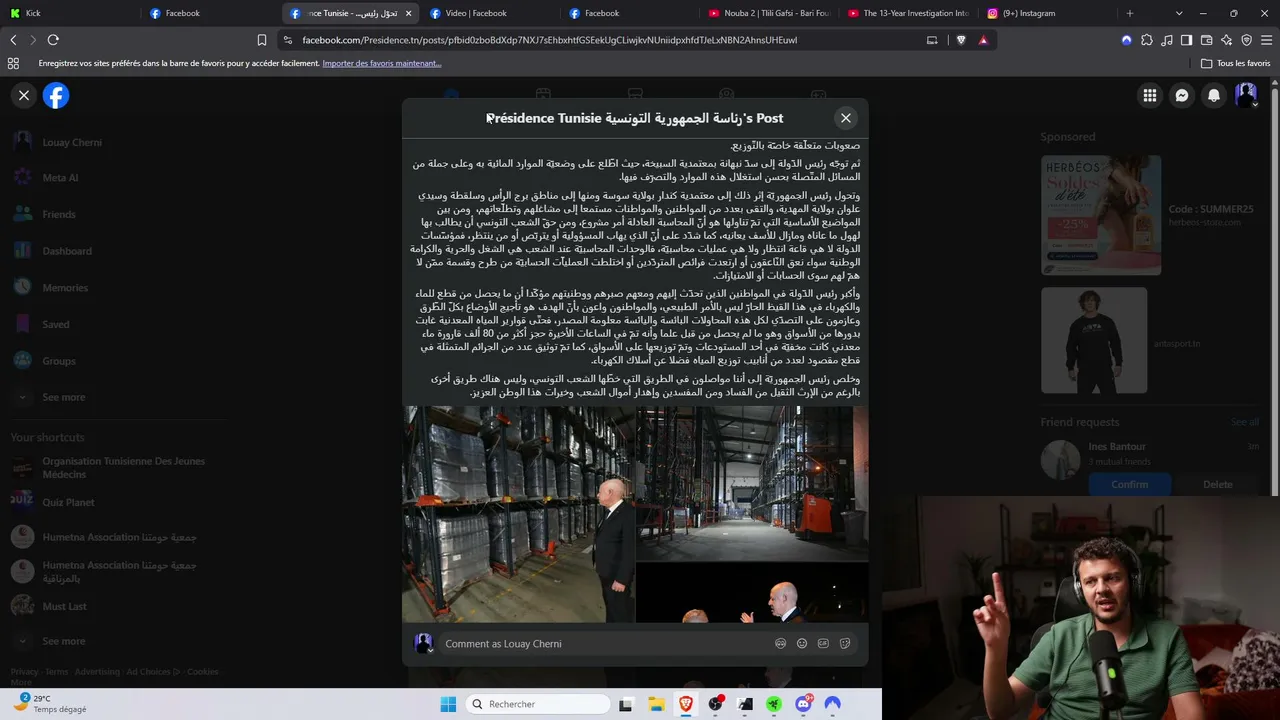Image resolution: width=1280 pixels, height=720 pixels.
Task: Click the Herbéos soldes sponsored ad image
Action: (1101, 215)
